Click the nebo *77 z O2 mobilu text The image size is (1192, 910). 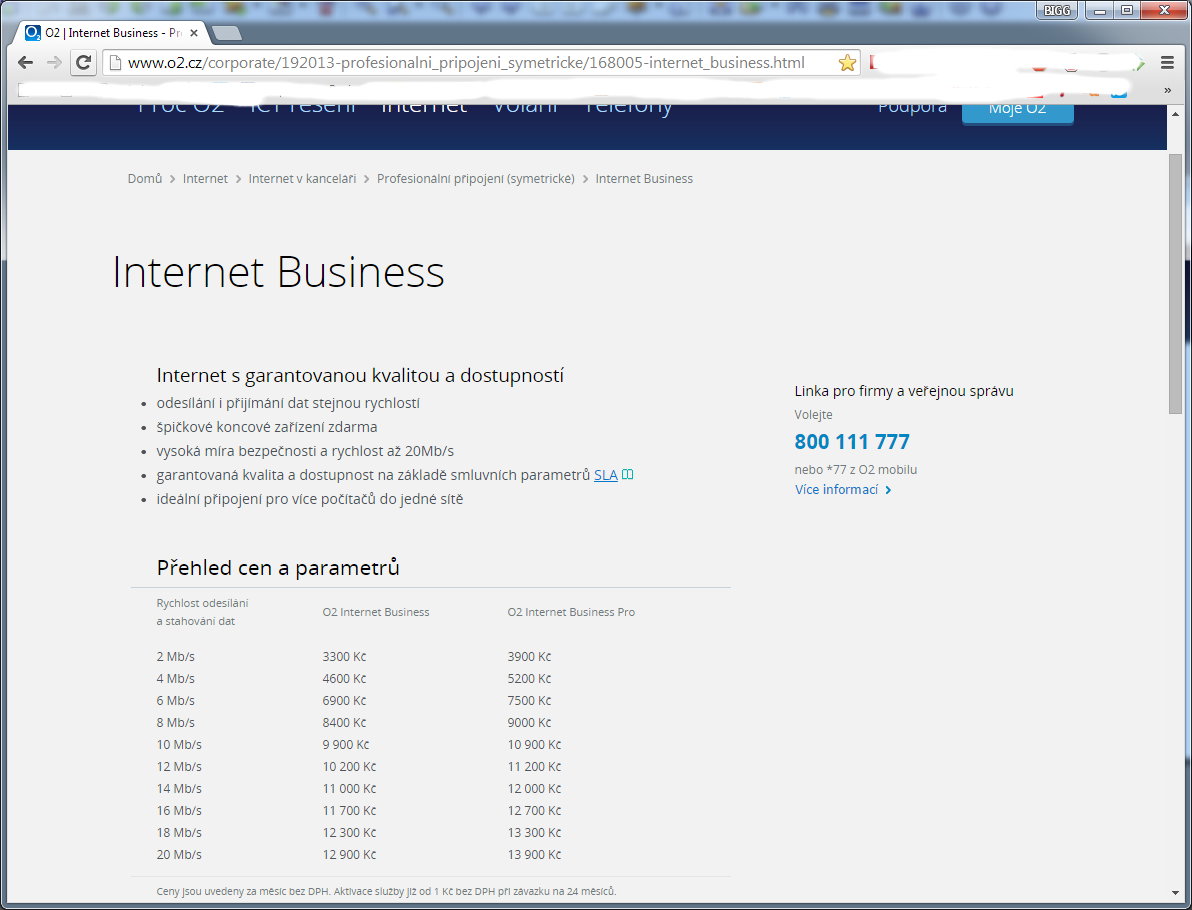point(856,470)
